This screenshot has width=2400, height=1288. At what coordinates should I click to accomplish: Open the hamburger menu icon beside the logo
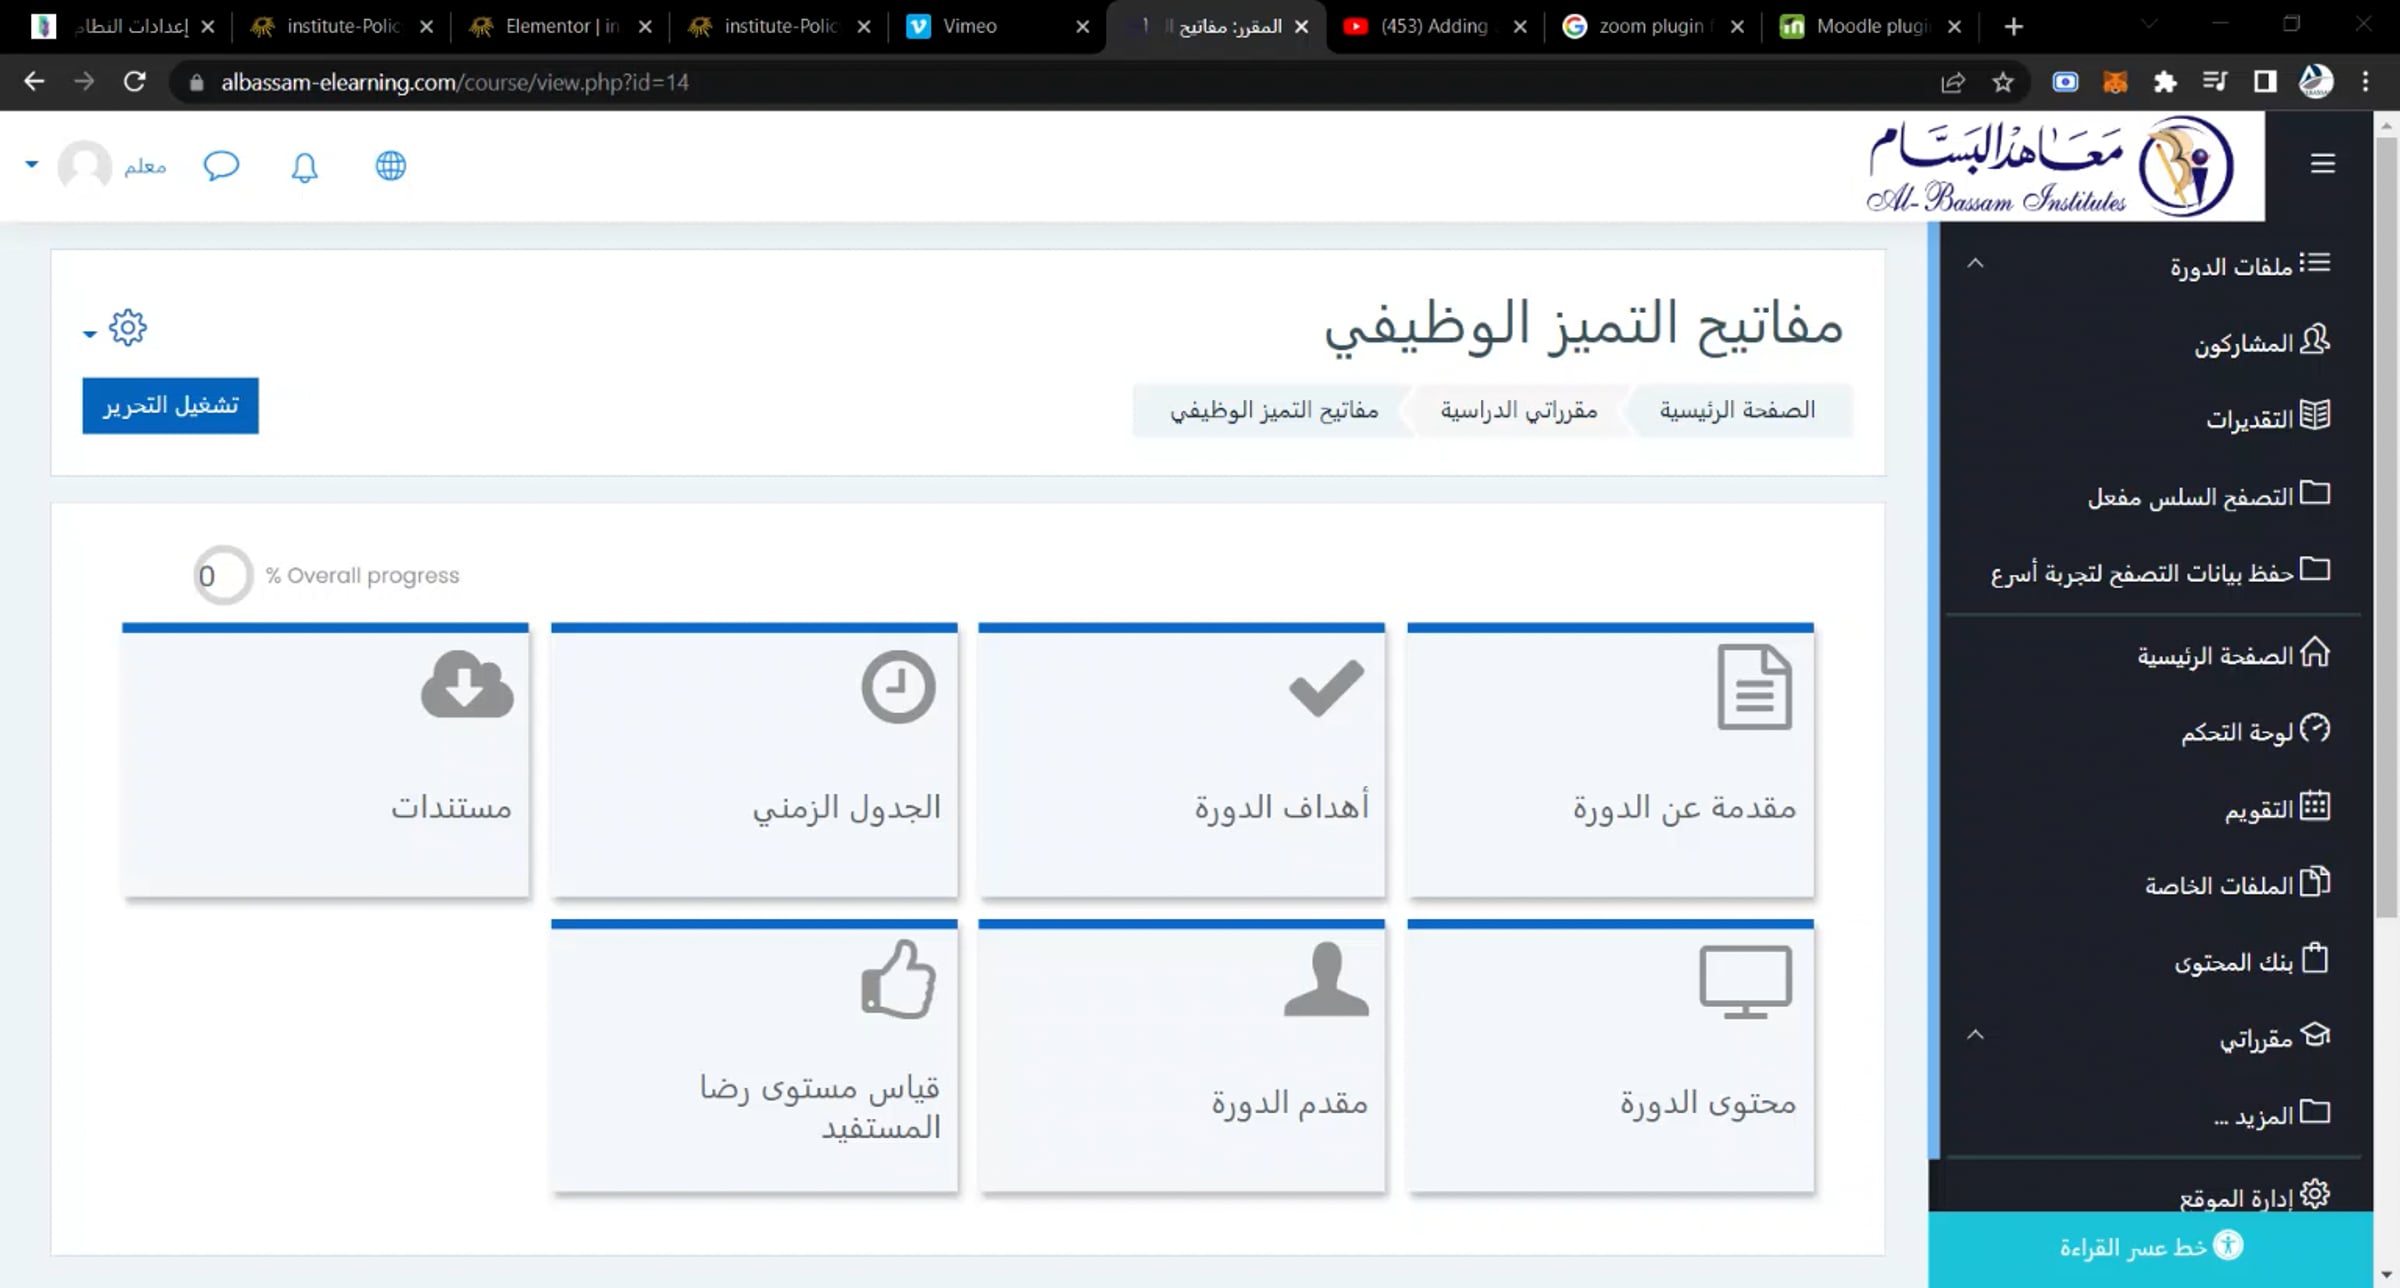tap(2322, 164)
